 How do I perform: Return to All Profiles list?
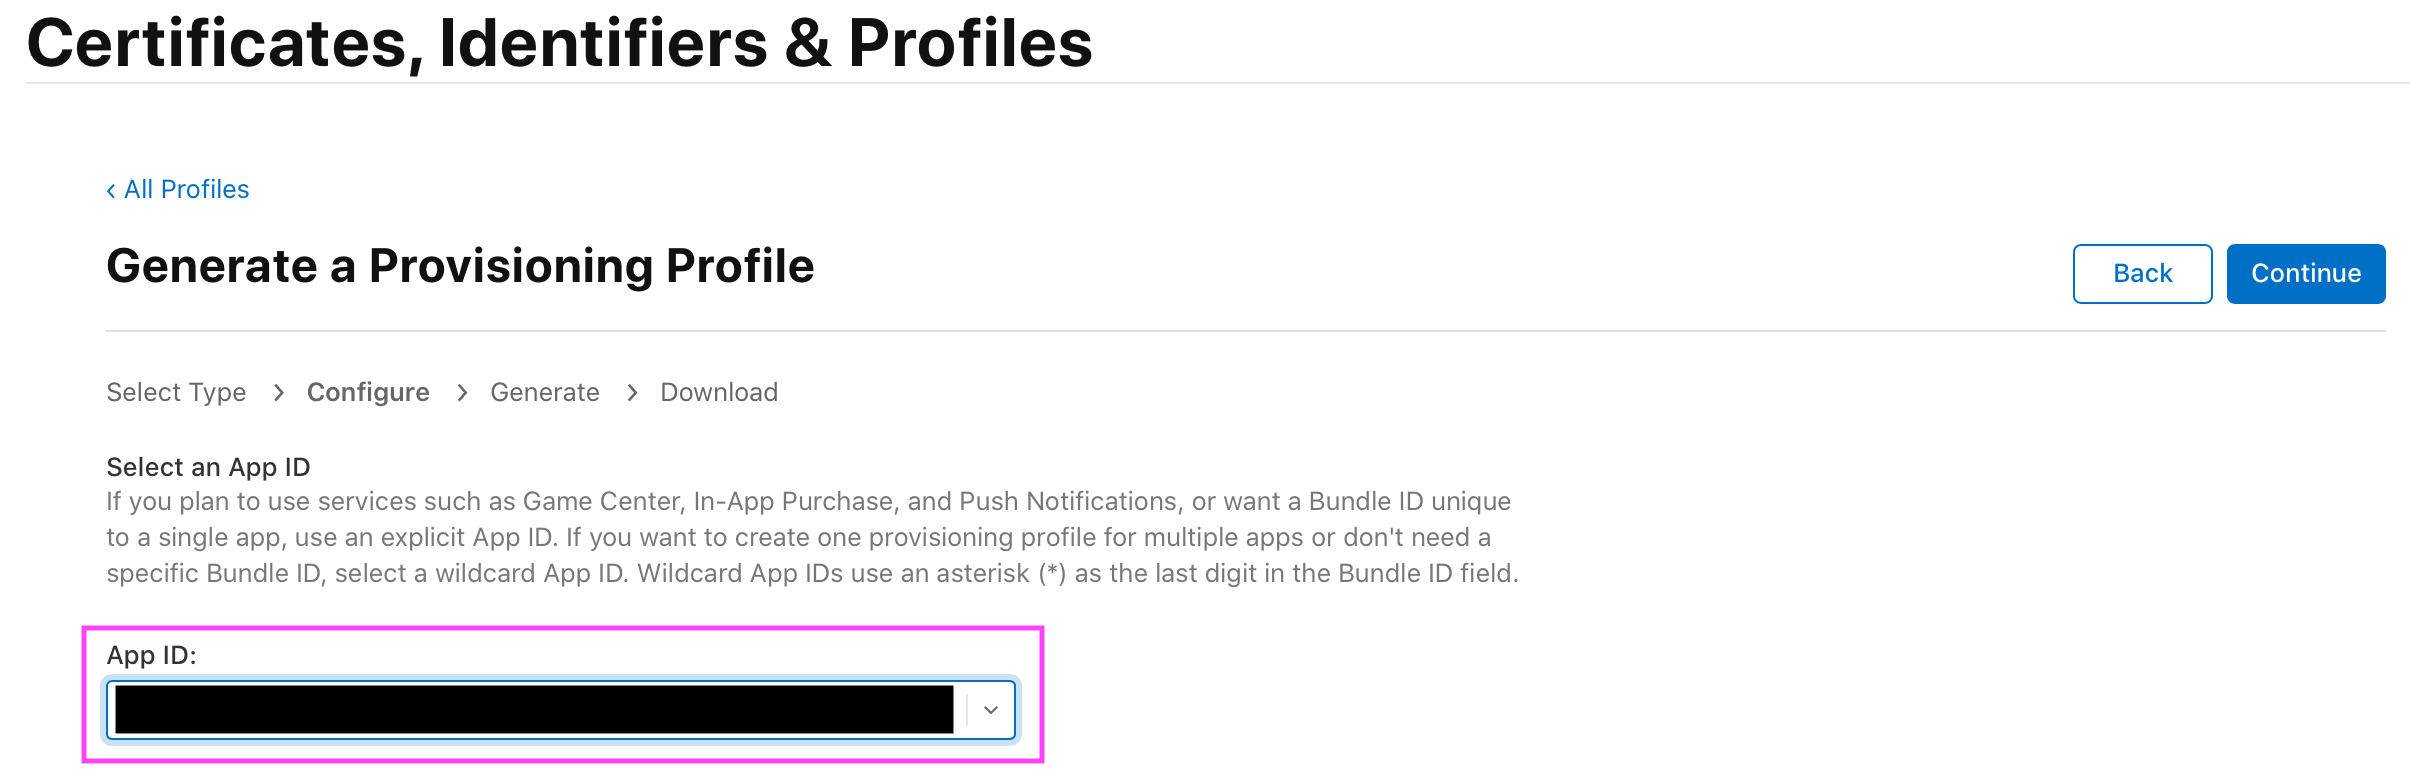tap(186, 190)
